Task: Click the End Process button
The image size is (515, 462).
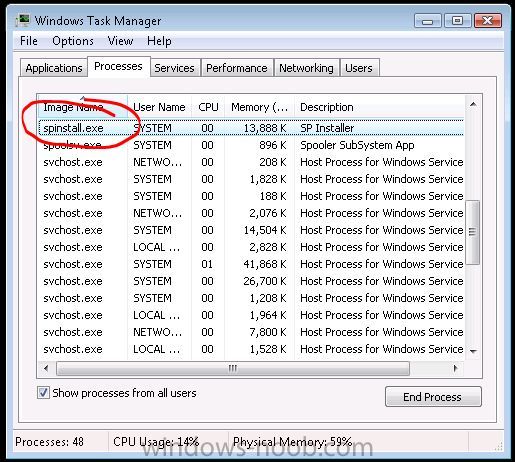Action: (433, 397)
